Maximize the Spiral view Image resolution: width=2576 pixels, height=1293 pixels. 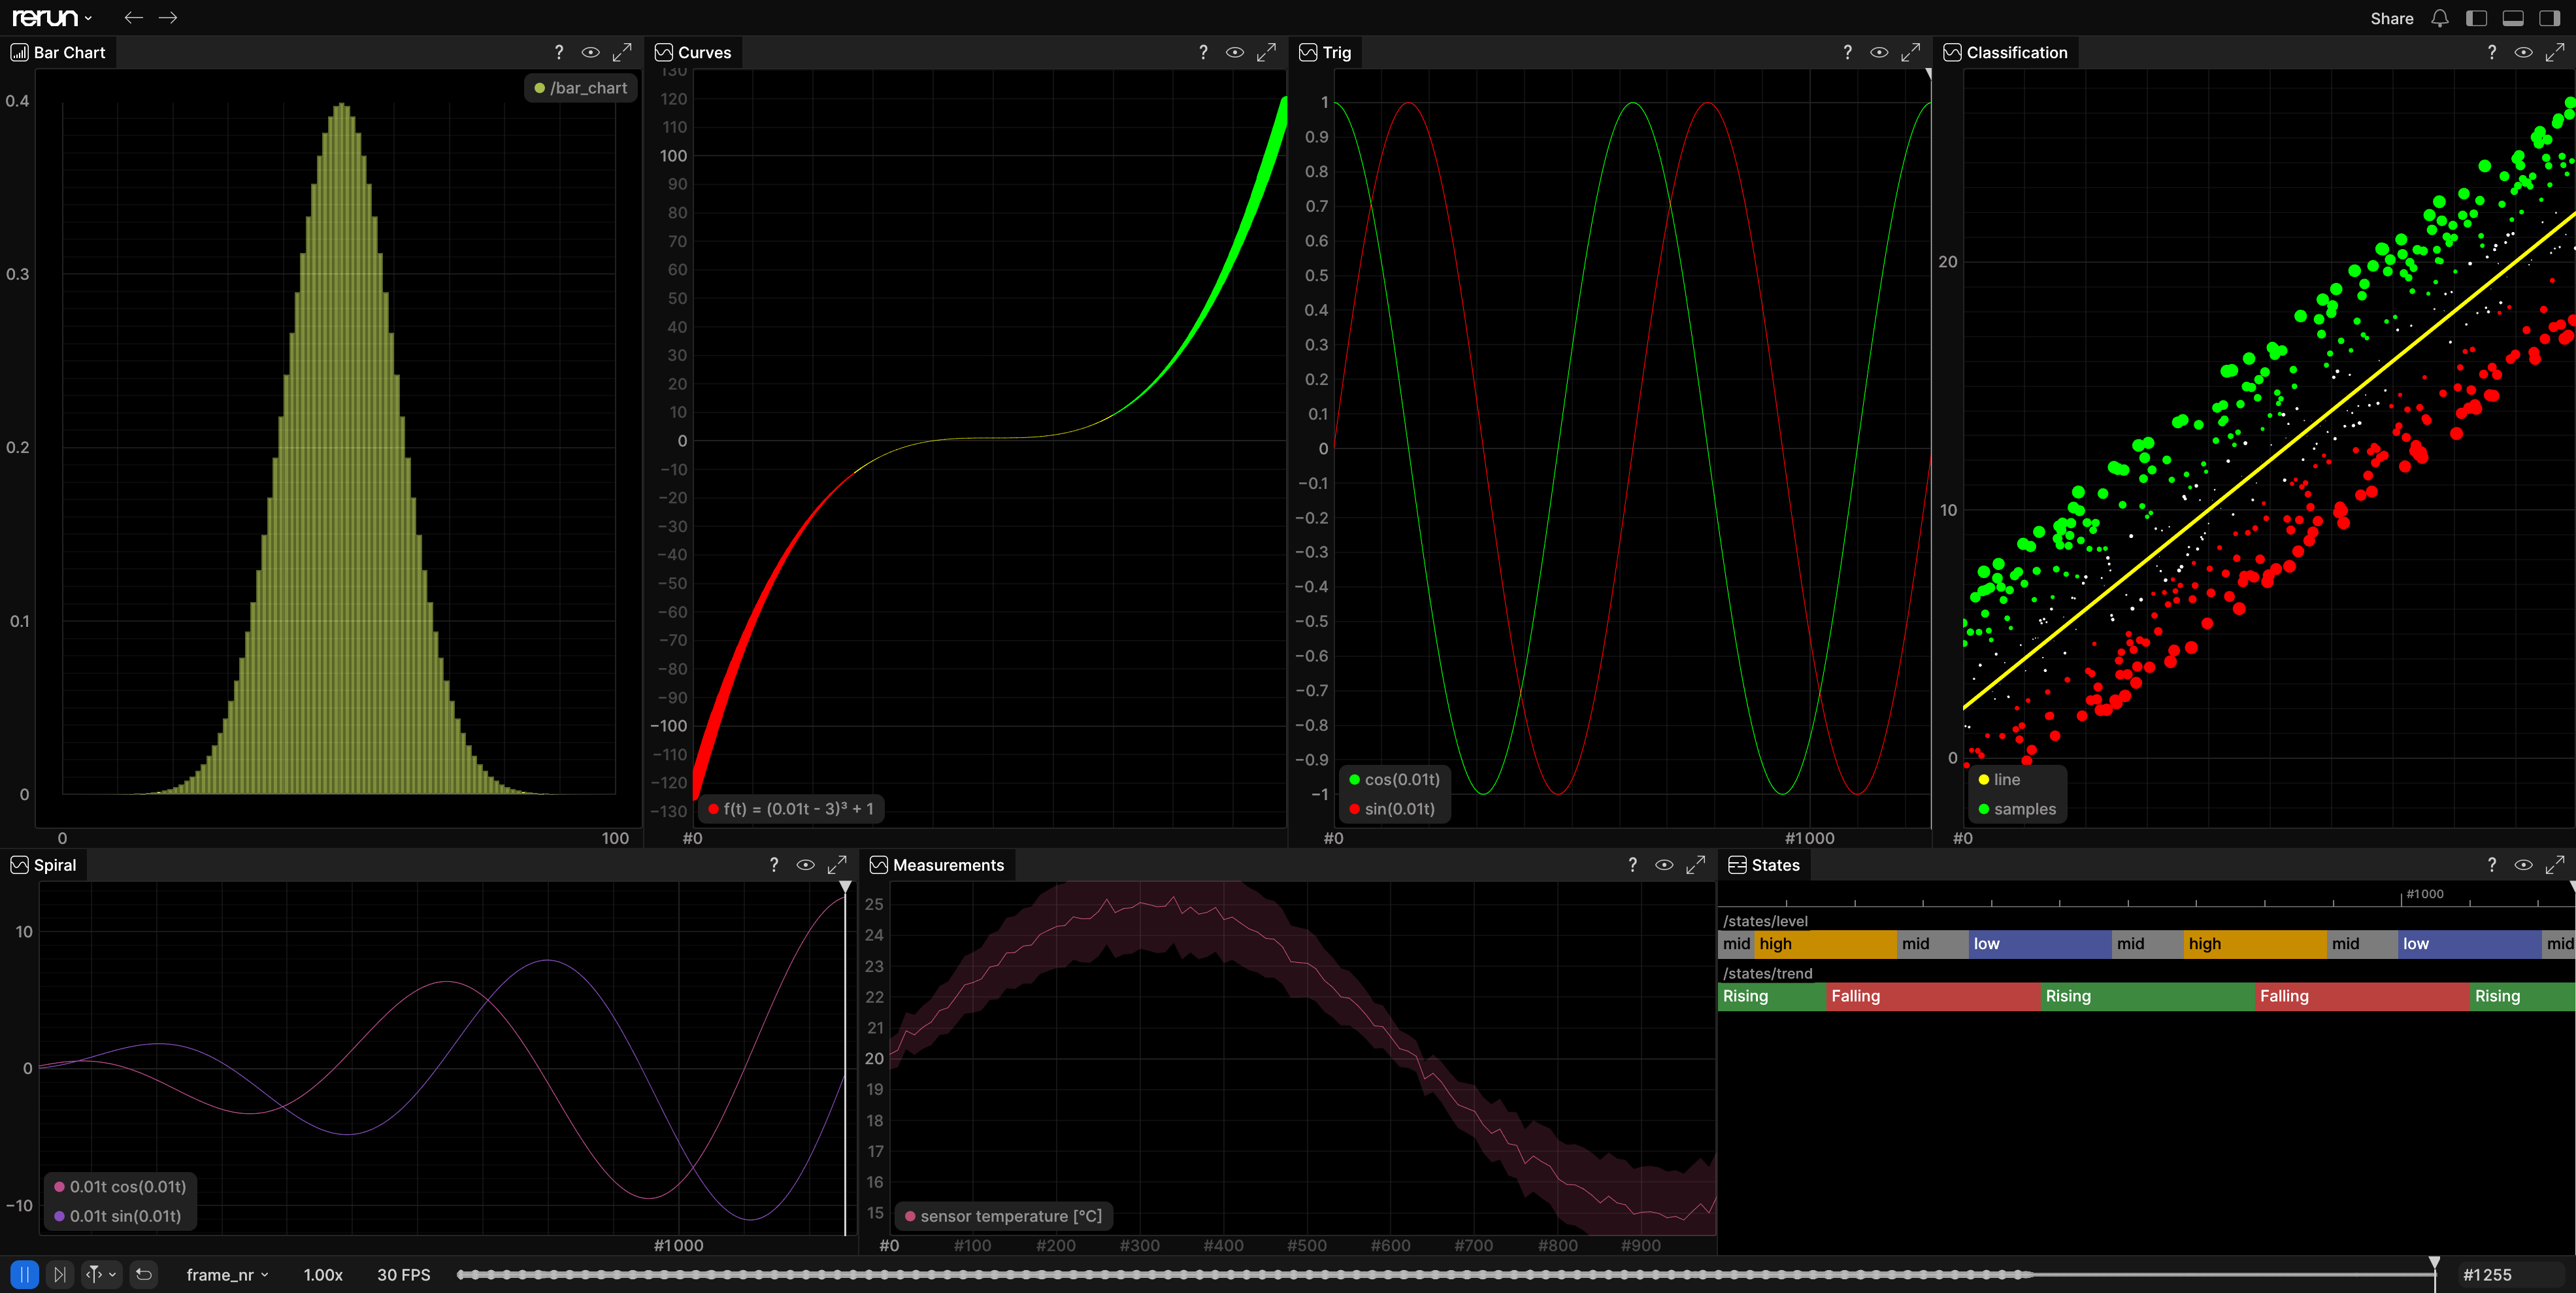click(x=837, y=865)
